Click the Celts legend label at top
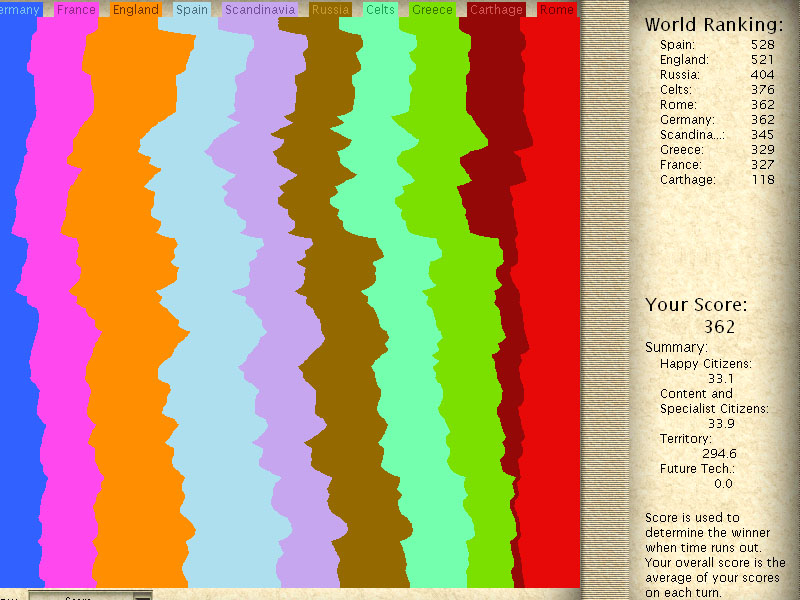Viewport: 800px width, 600px height. (380, 10)
